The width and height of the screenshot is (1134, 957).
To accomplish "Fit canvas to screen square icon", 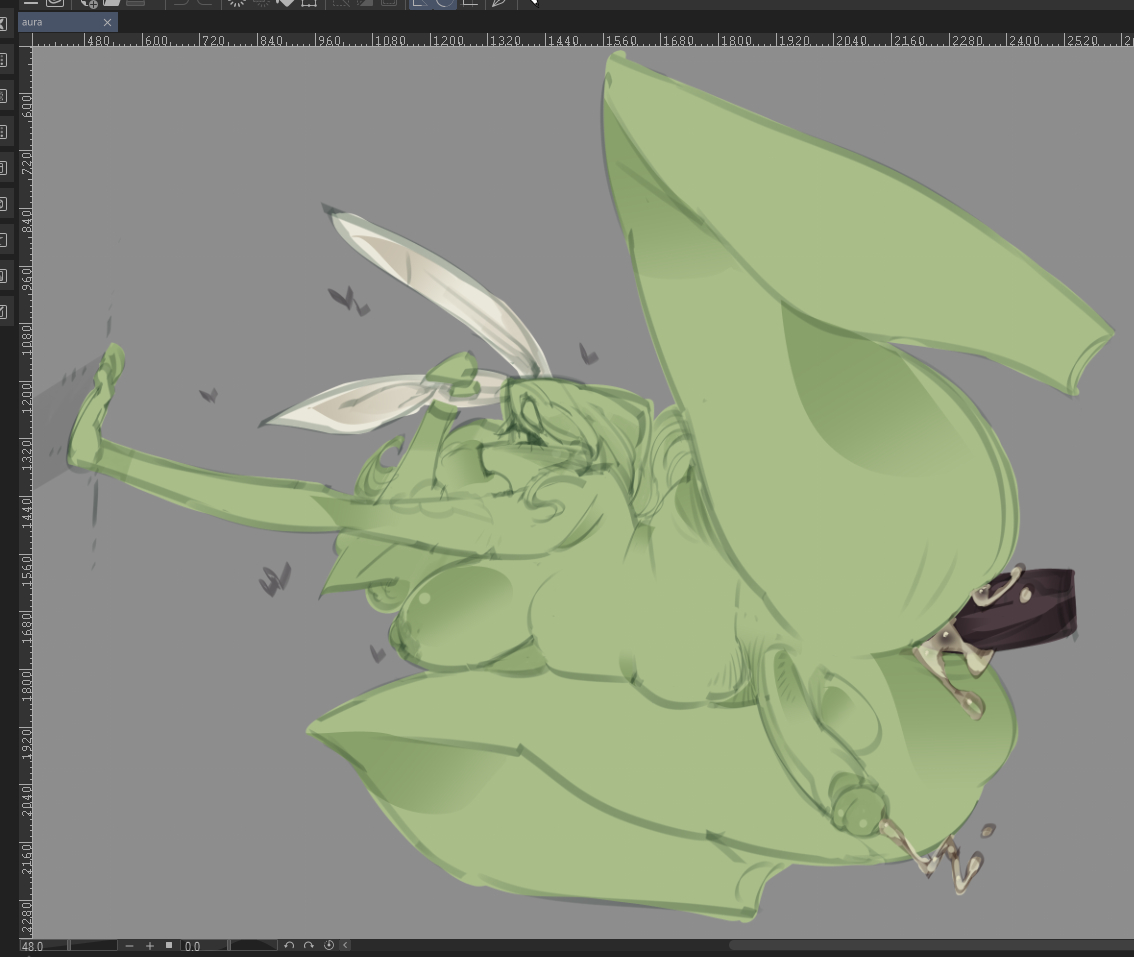I will tap(169, 945).
